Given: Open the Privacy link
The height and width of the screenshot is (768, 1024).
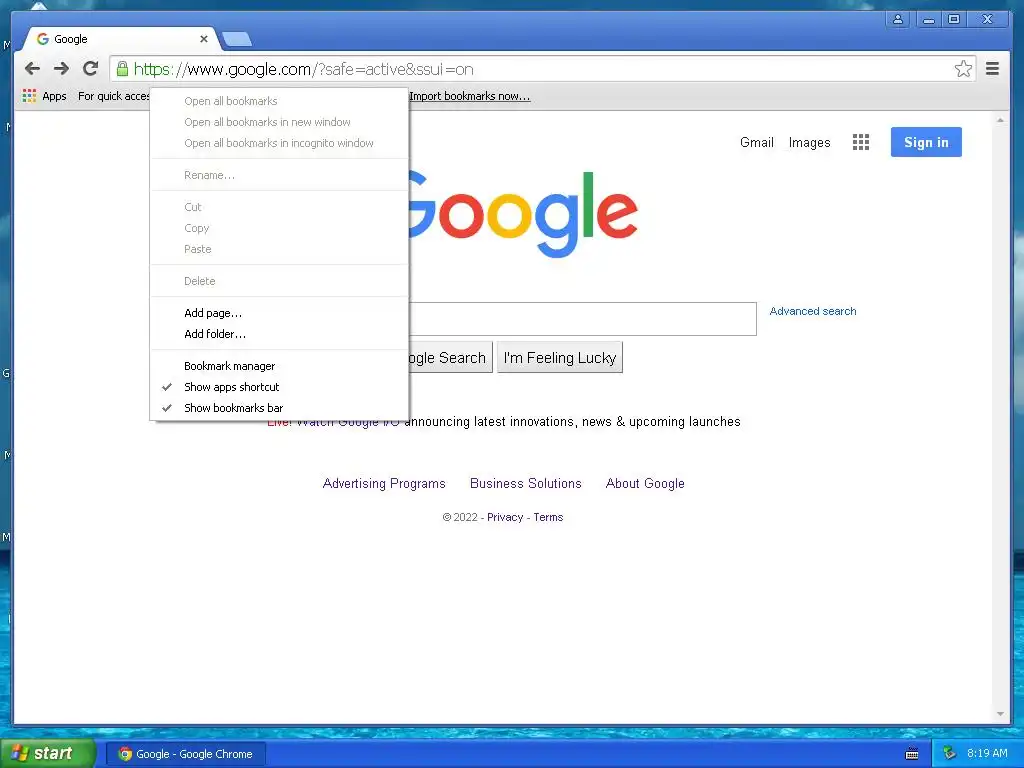Looking at the screenshot, I should tap(505, 517).
